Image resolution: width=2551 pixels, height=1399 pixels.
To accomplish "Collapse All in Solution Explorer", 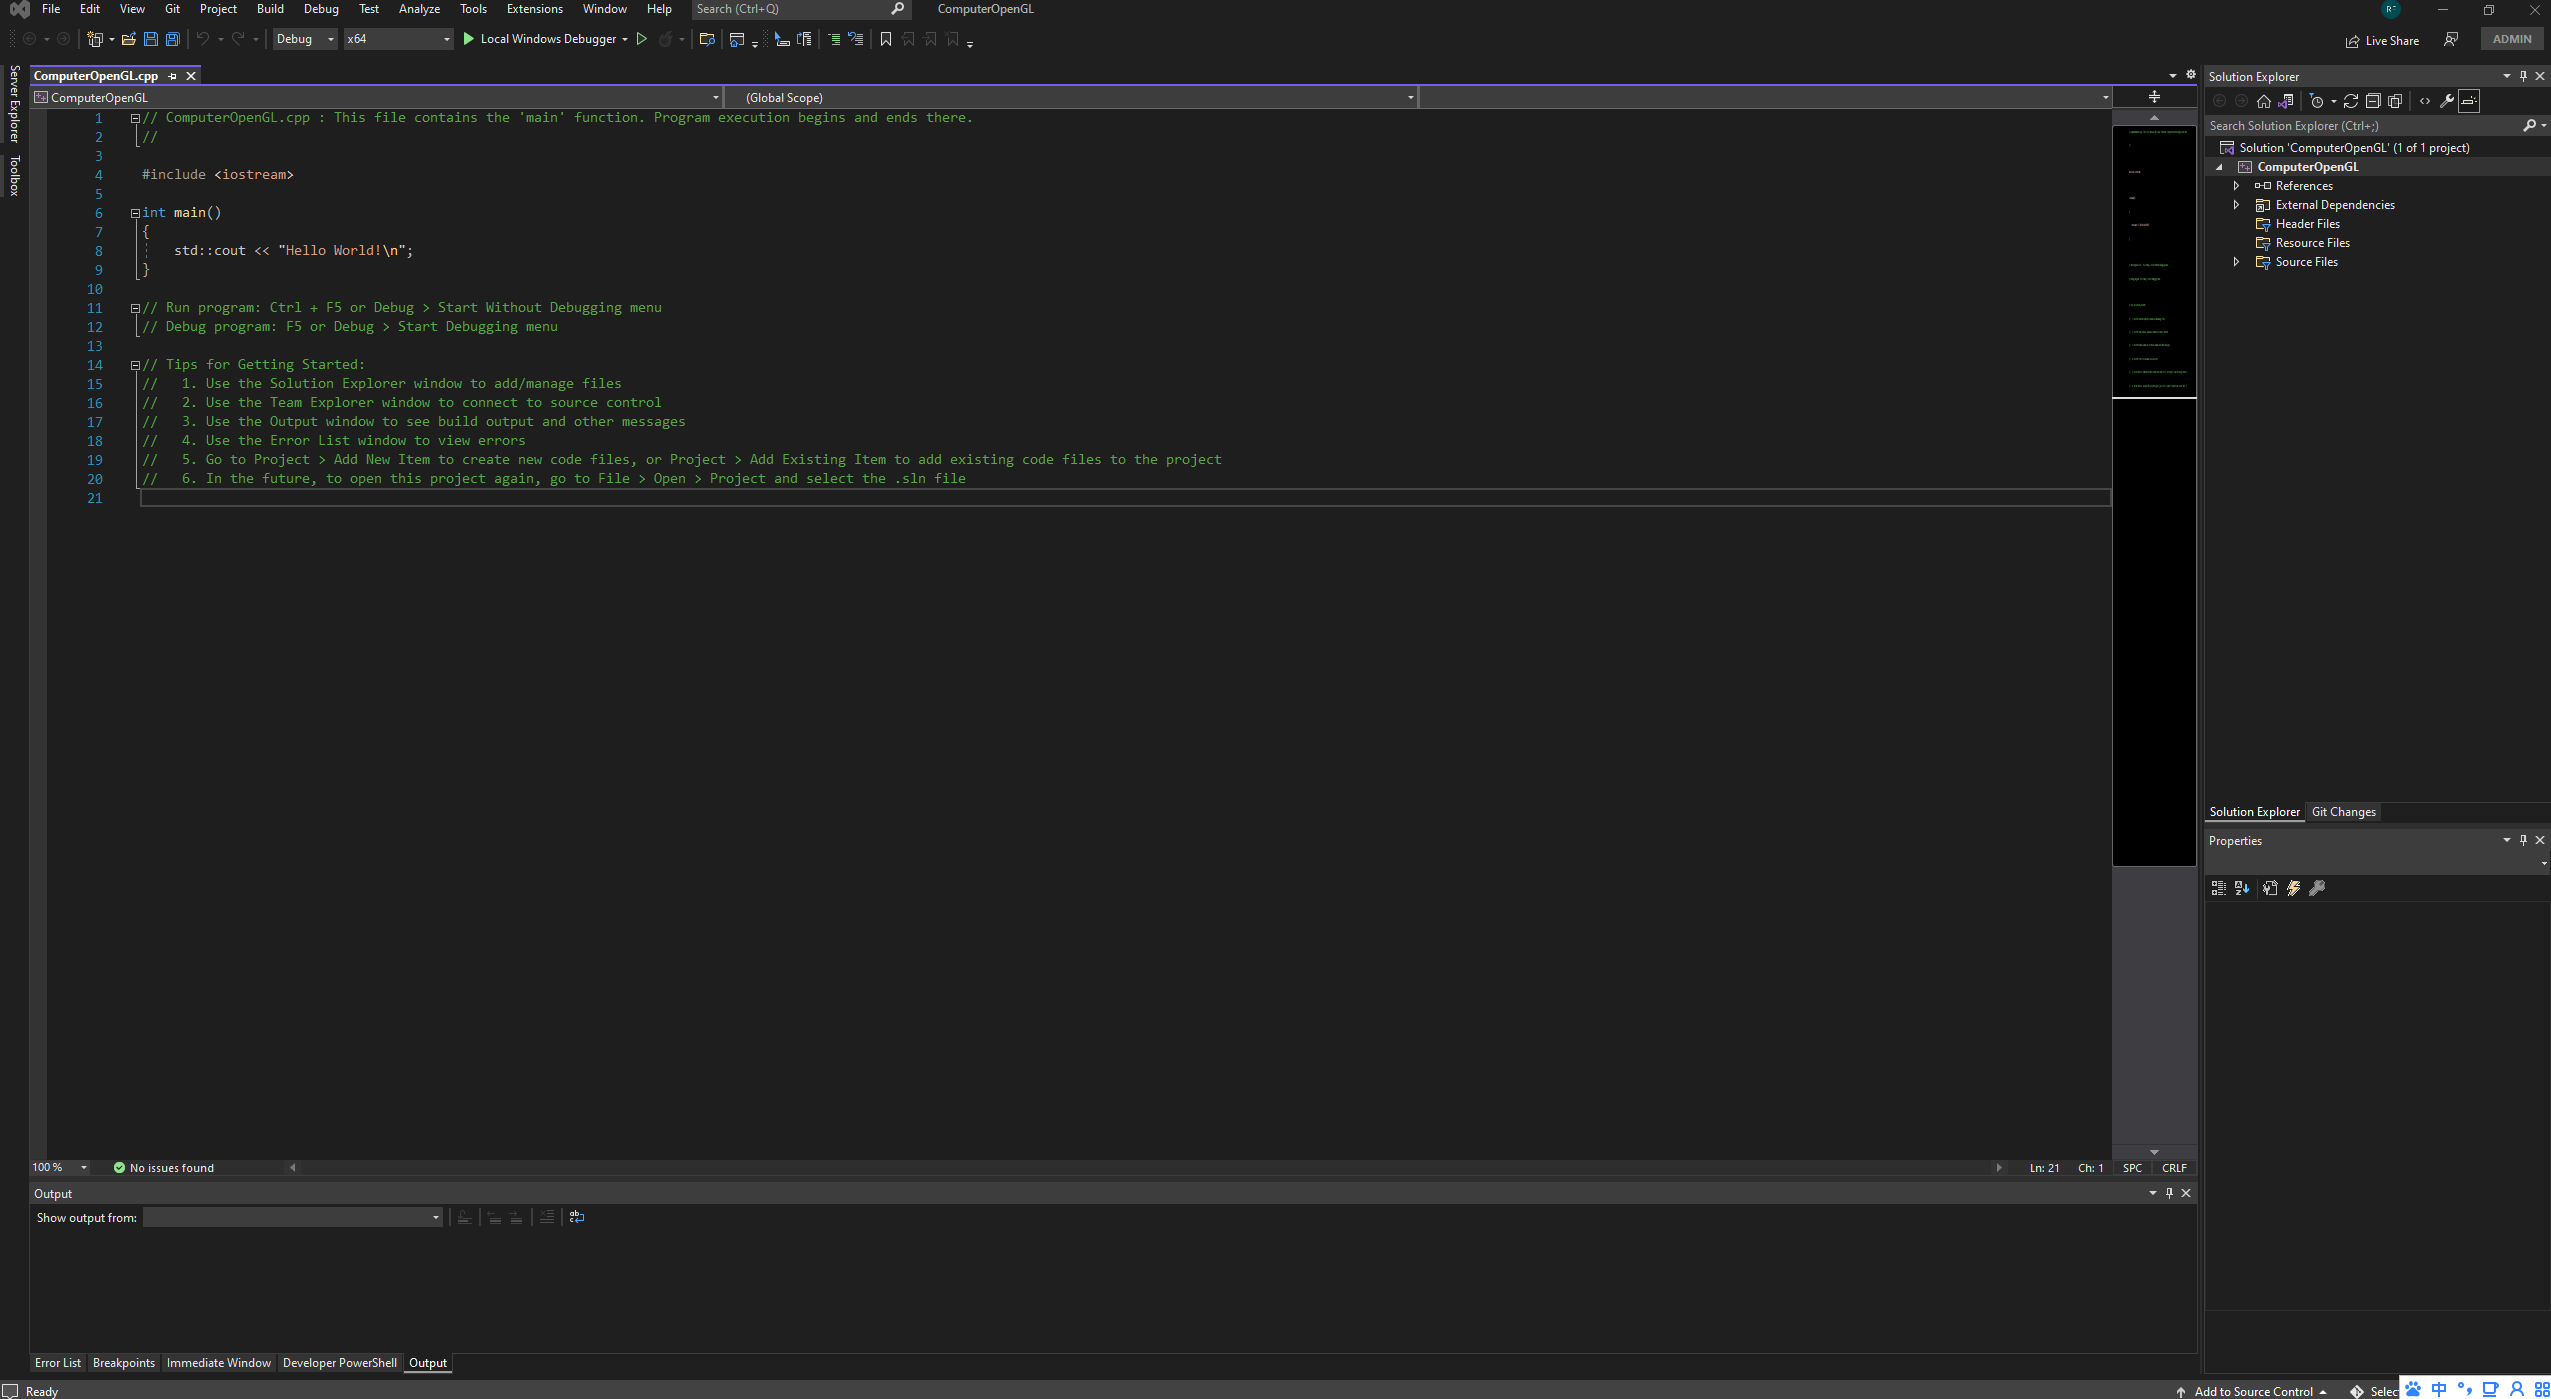I will point(2373,101).
